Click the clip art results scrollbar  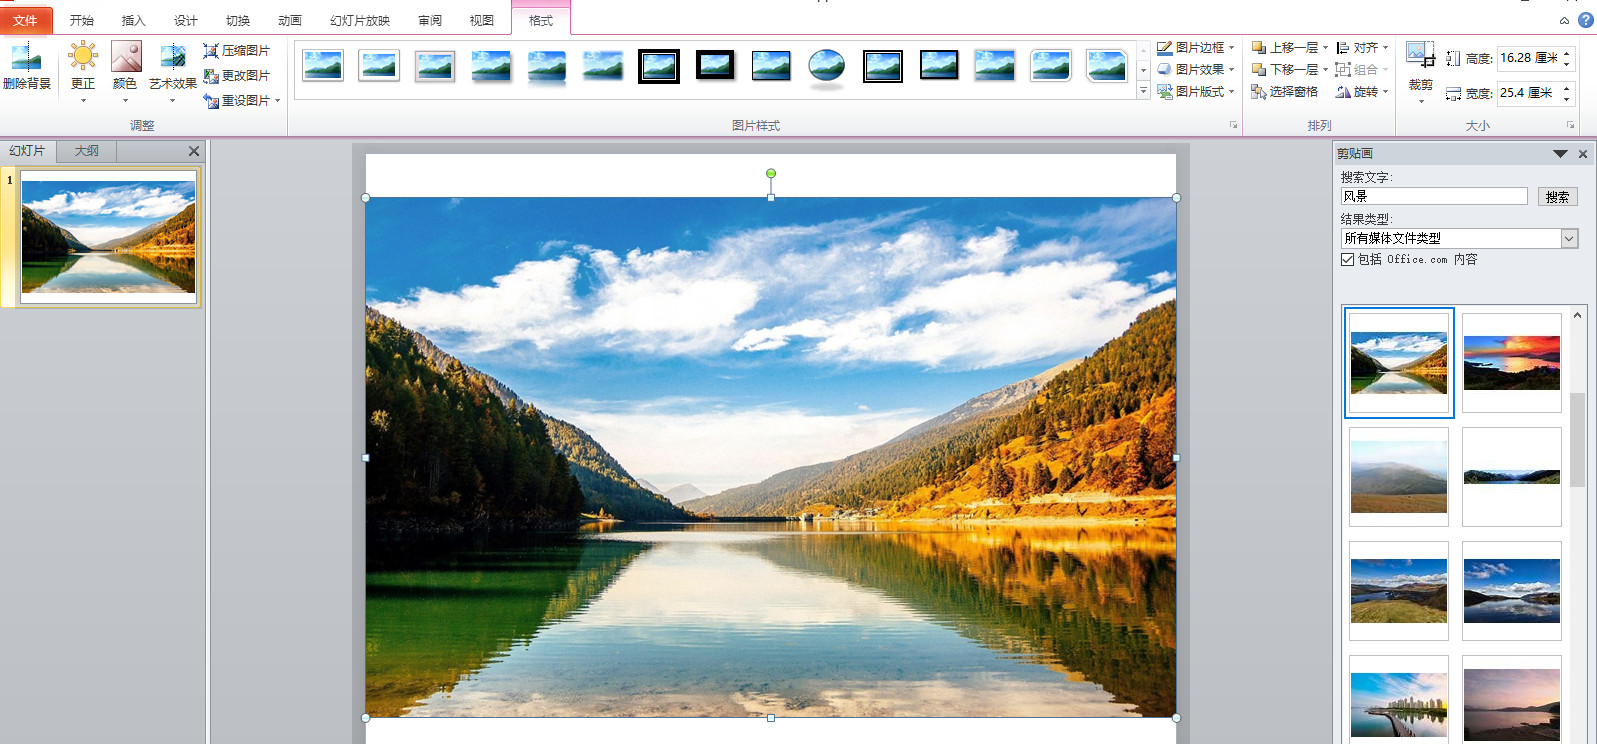point(1577,440)
